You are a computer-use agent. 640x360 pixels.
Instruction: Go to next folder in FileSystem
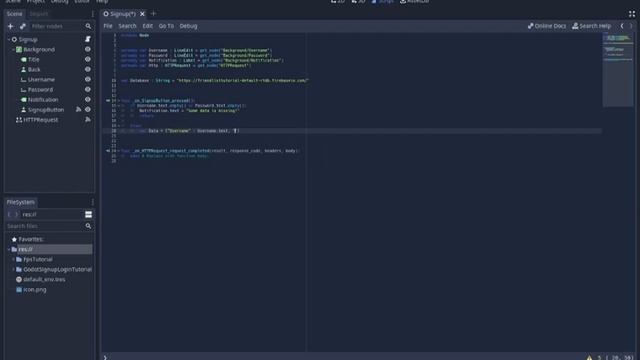pyautogui.click(x=17, y=214)
